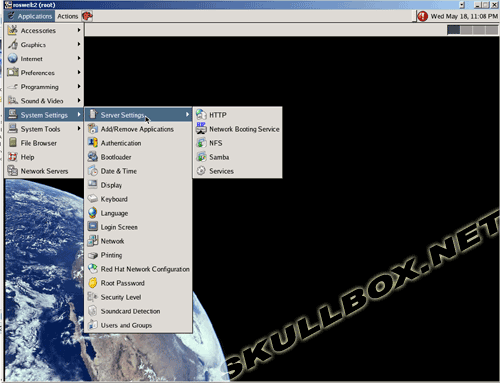Open the Actions panel menu
Image resolution: width=500 pixels, height=383 pixels.
(68, 16)
